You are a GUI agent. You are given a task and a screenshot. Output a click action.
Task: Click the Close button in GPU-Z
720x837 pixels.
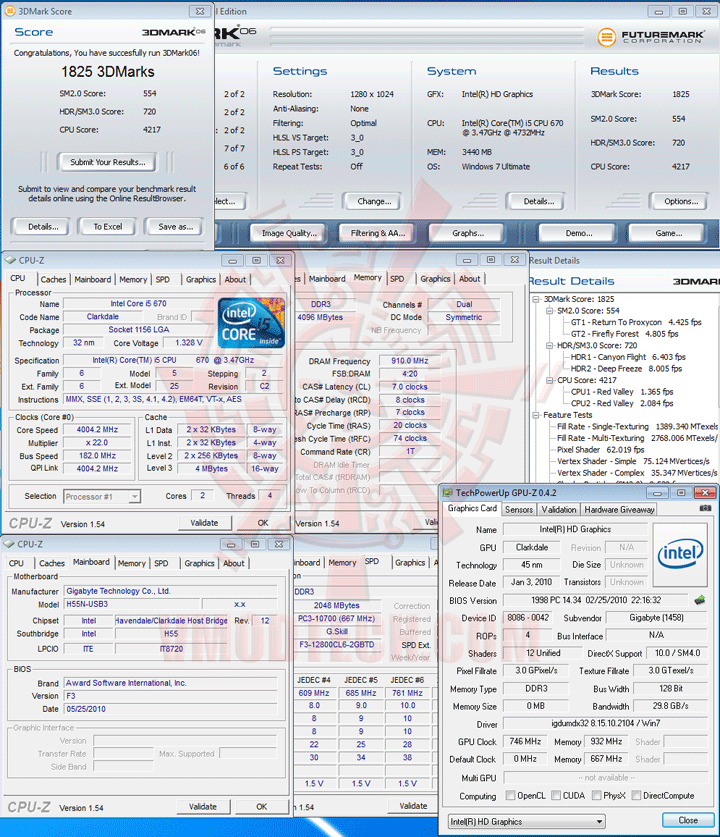click(688, 820)
